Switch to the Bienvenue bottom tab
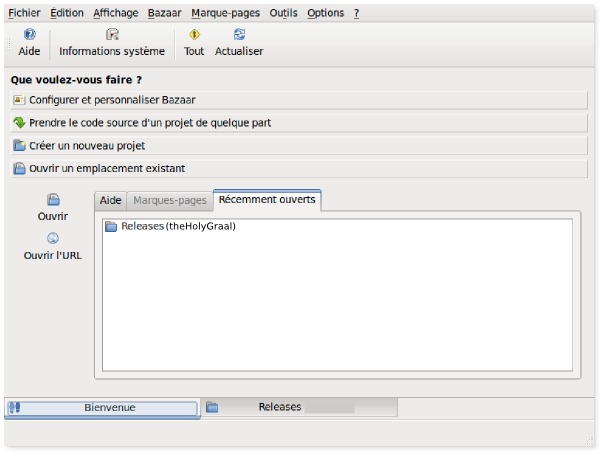601x453 pixels. [x=102, y=407]
